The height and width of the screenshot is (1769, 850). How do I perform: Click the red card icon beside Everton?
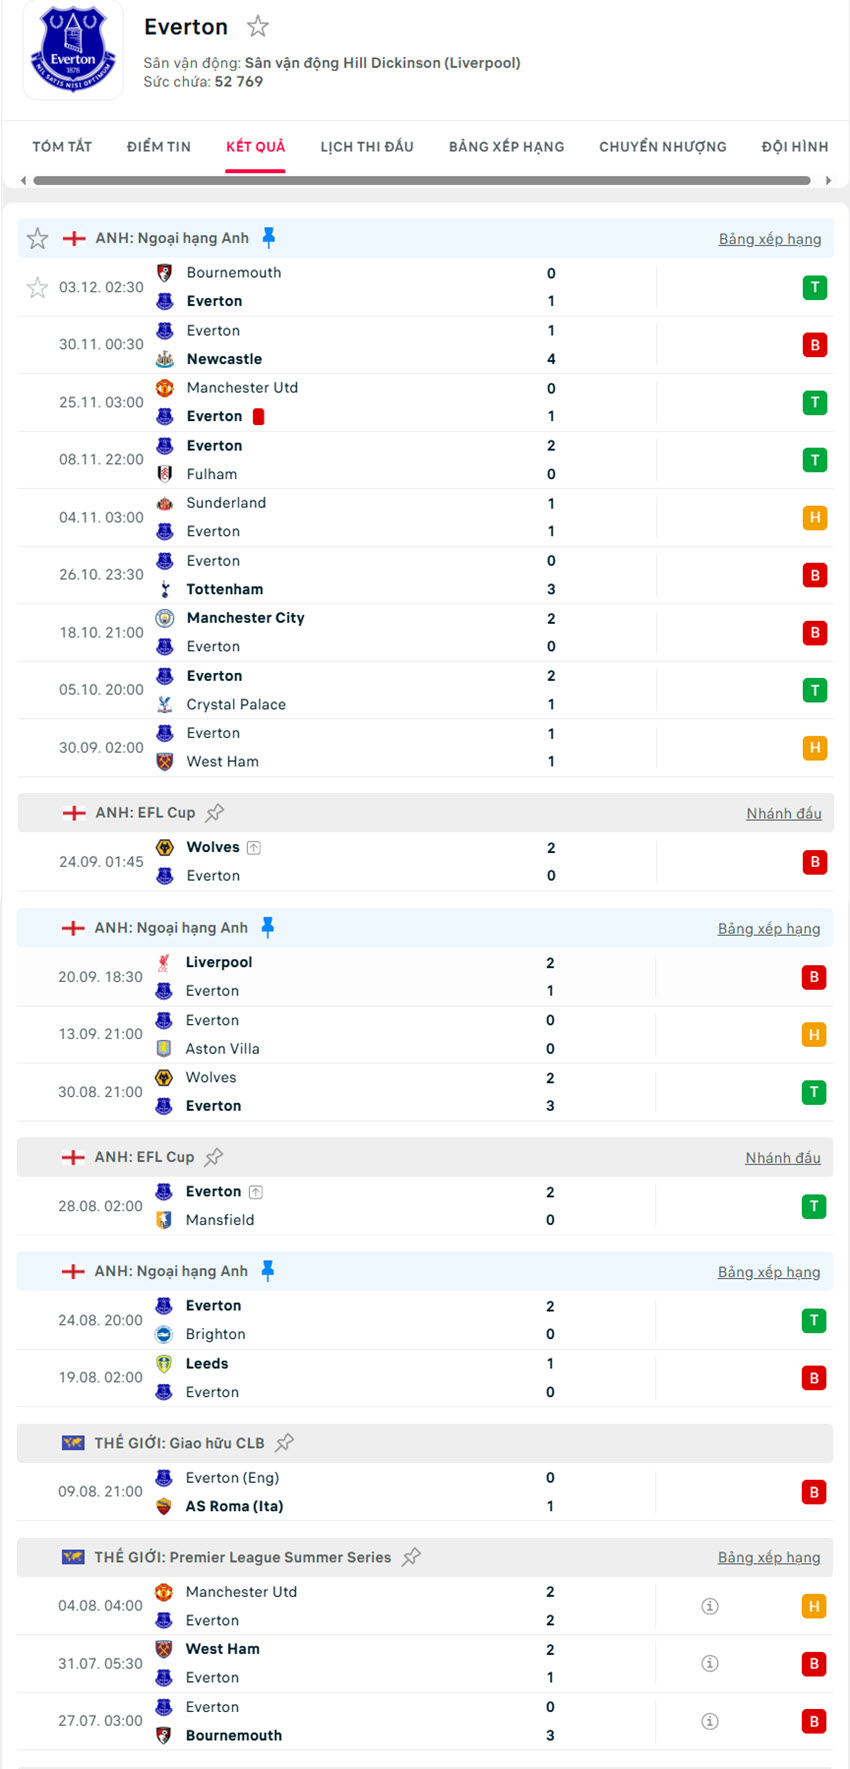tap(258, 416)
